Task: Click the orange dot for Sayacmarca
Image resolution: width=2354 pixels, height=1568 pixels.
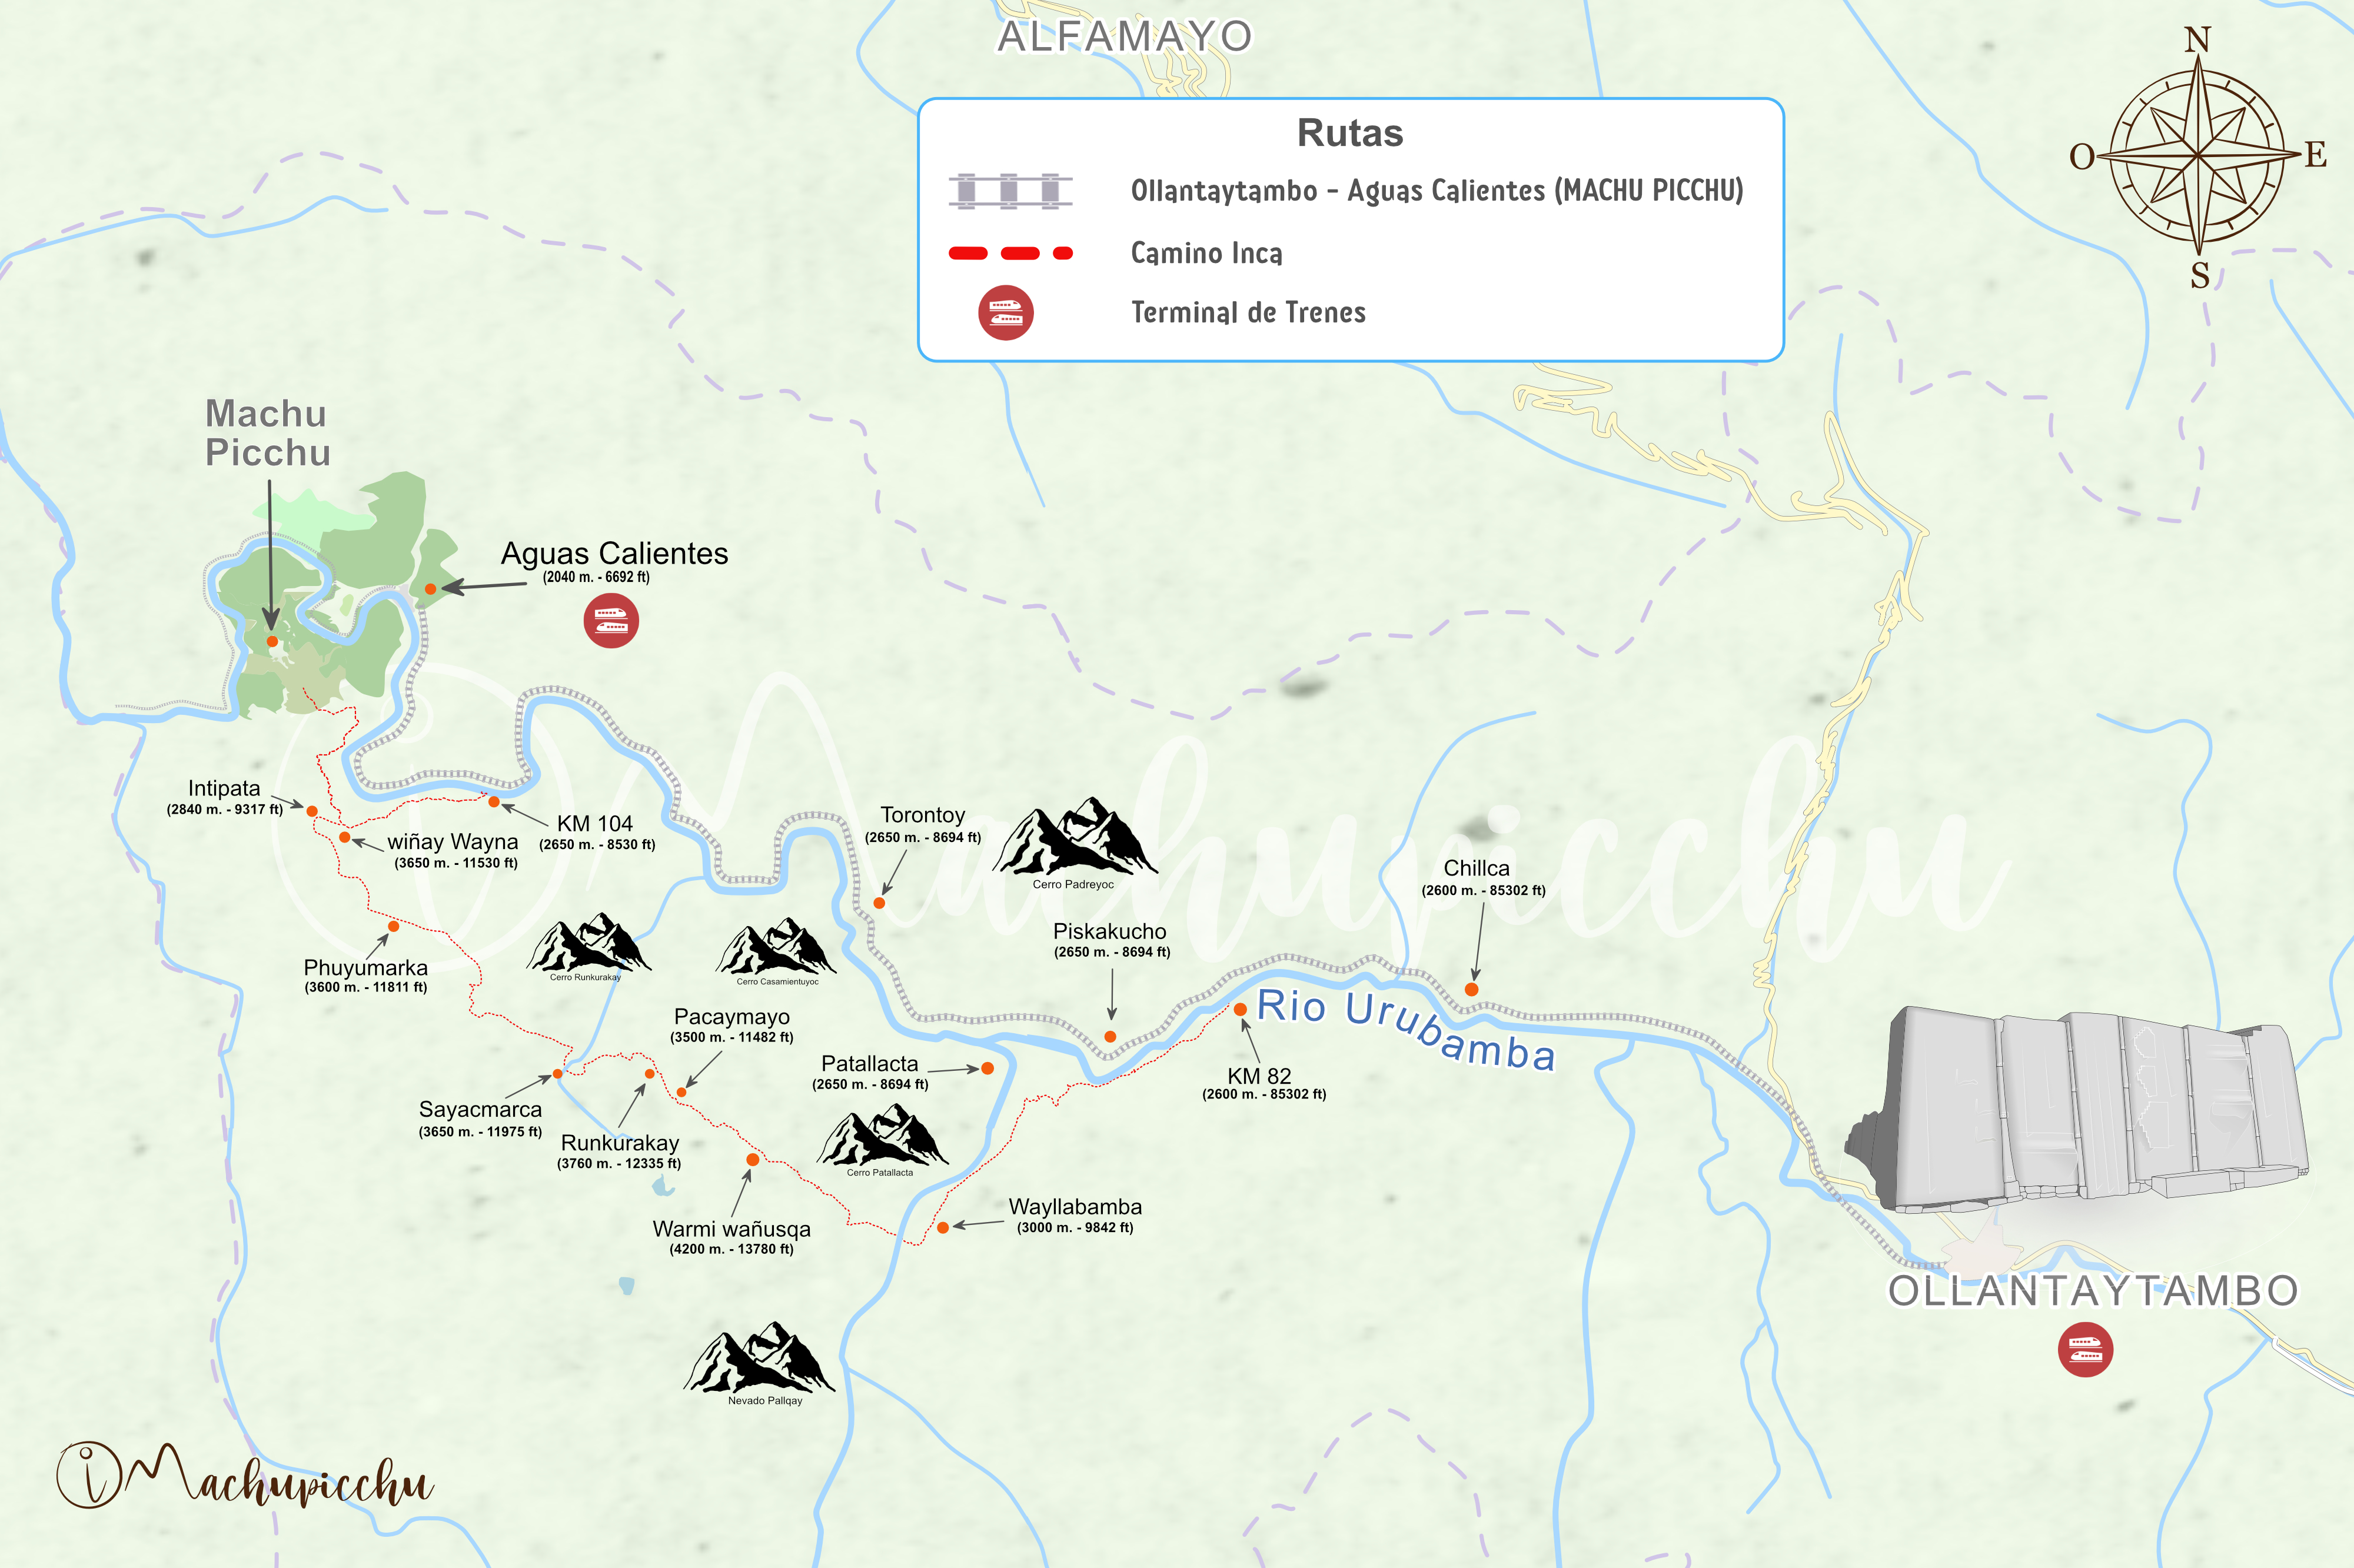Action: (x=558, y=1073)
